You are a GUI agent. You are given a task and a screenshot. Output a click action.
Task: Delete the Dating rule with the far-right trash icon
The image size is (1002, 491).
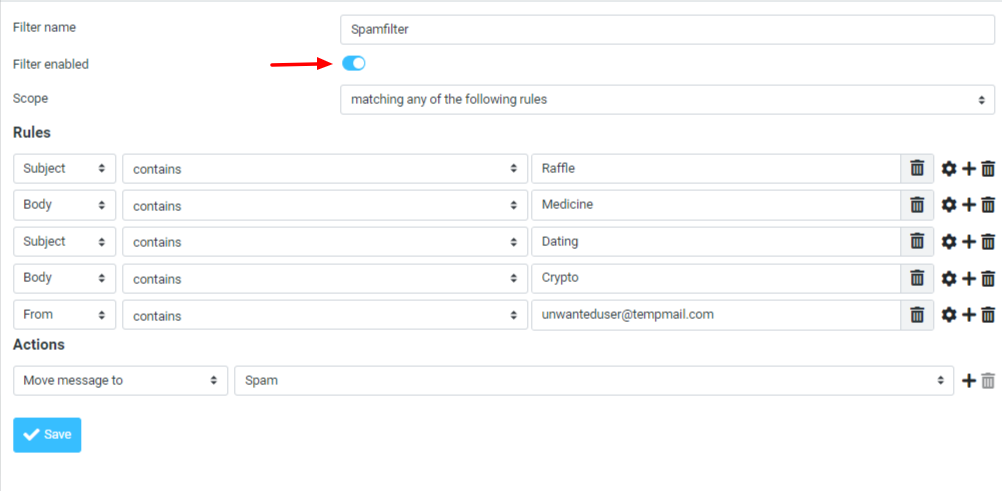[x=988, y=242]
